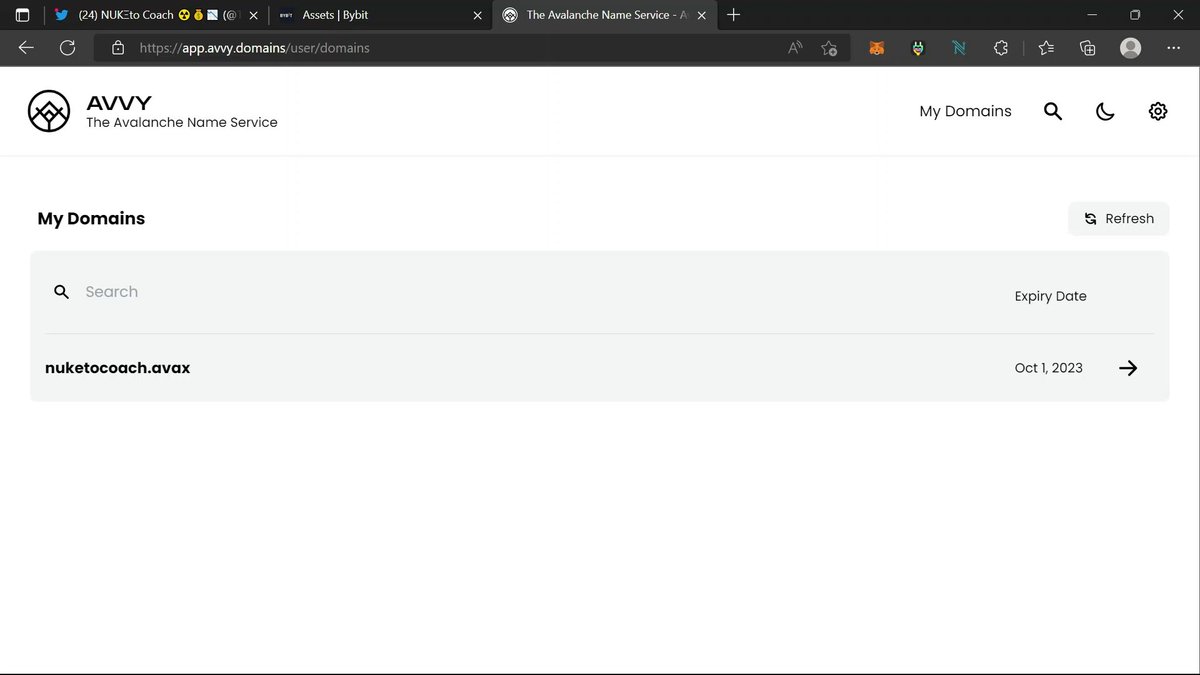The width and height of the screenshot is (1200, 675).
Task: Open the tab actions menu icon
Action: point(22,15)
